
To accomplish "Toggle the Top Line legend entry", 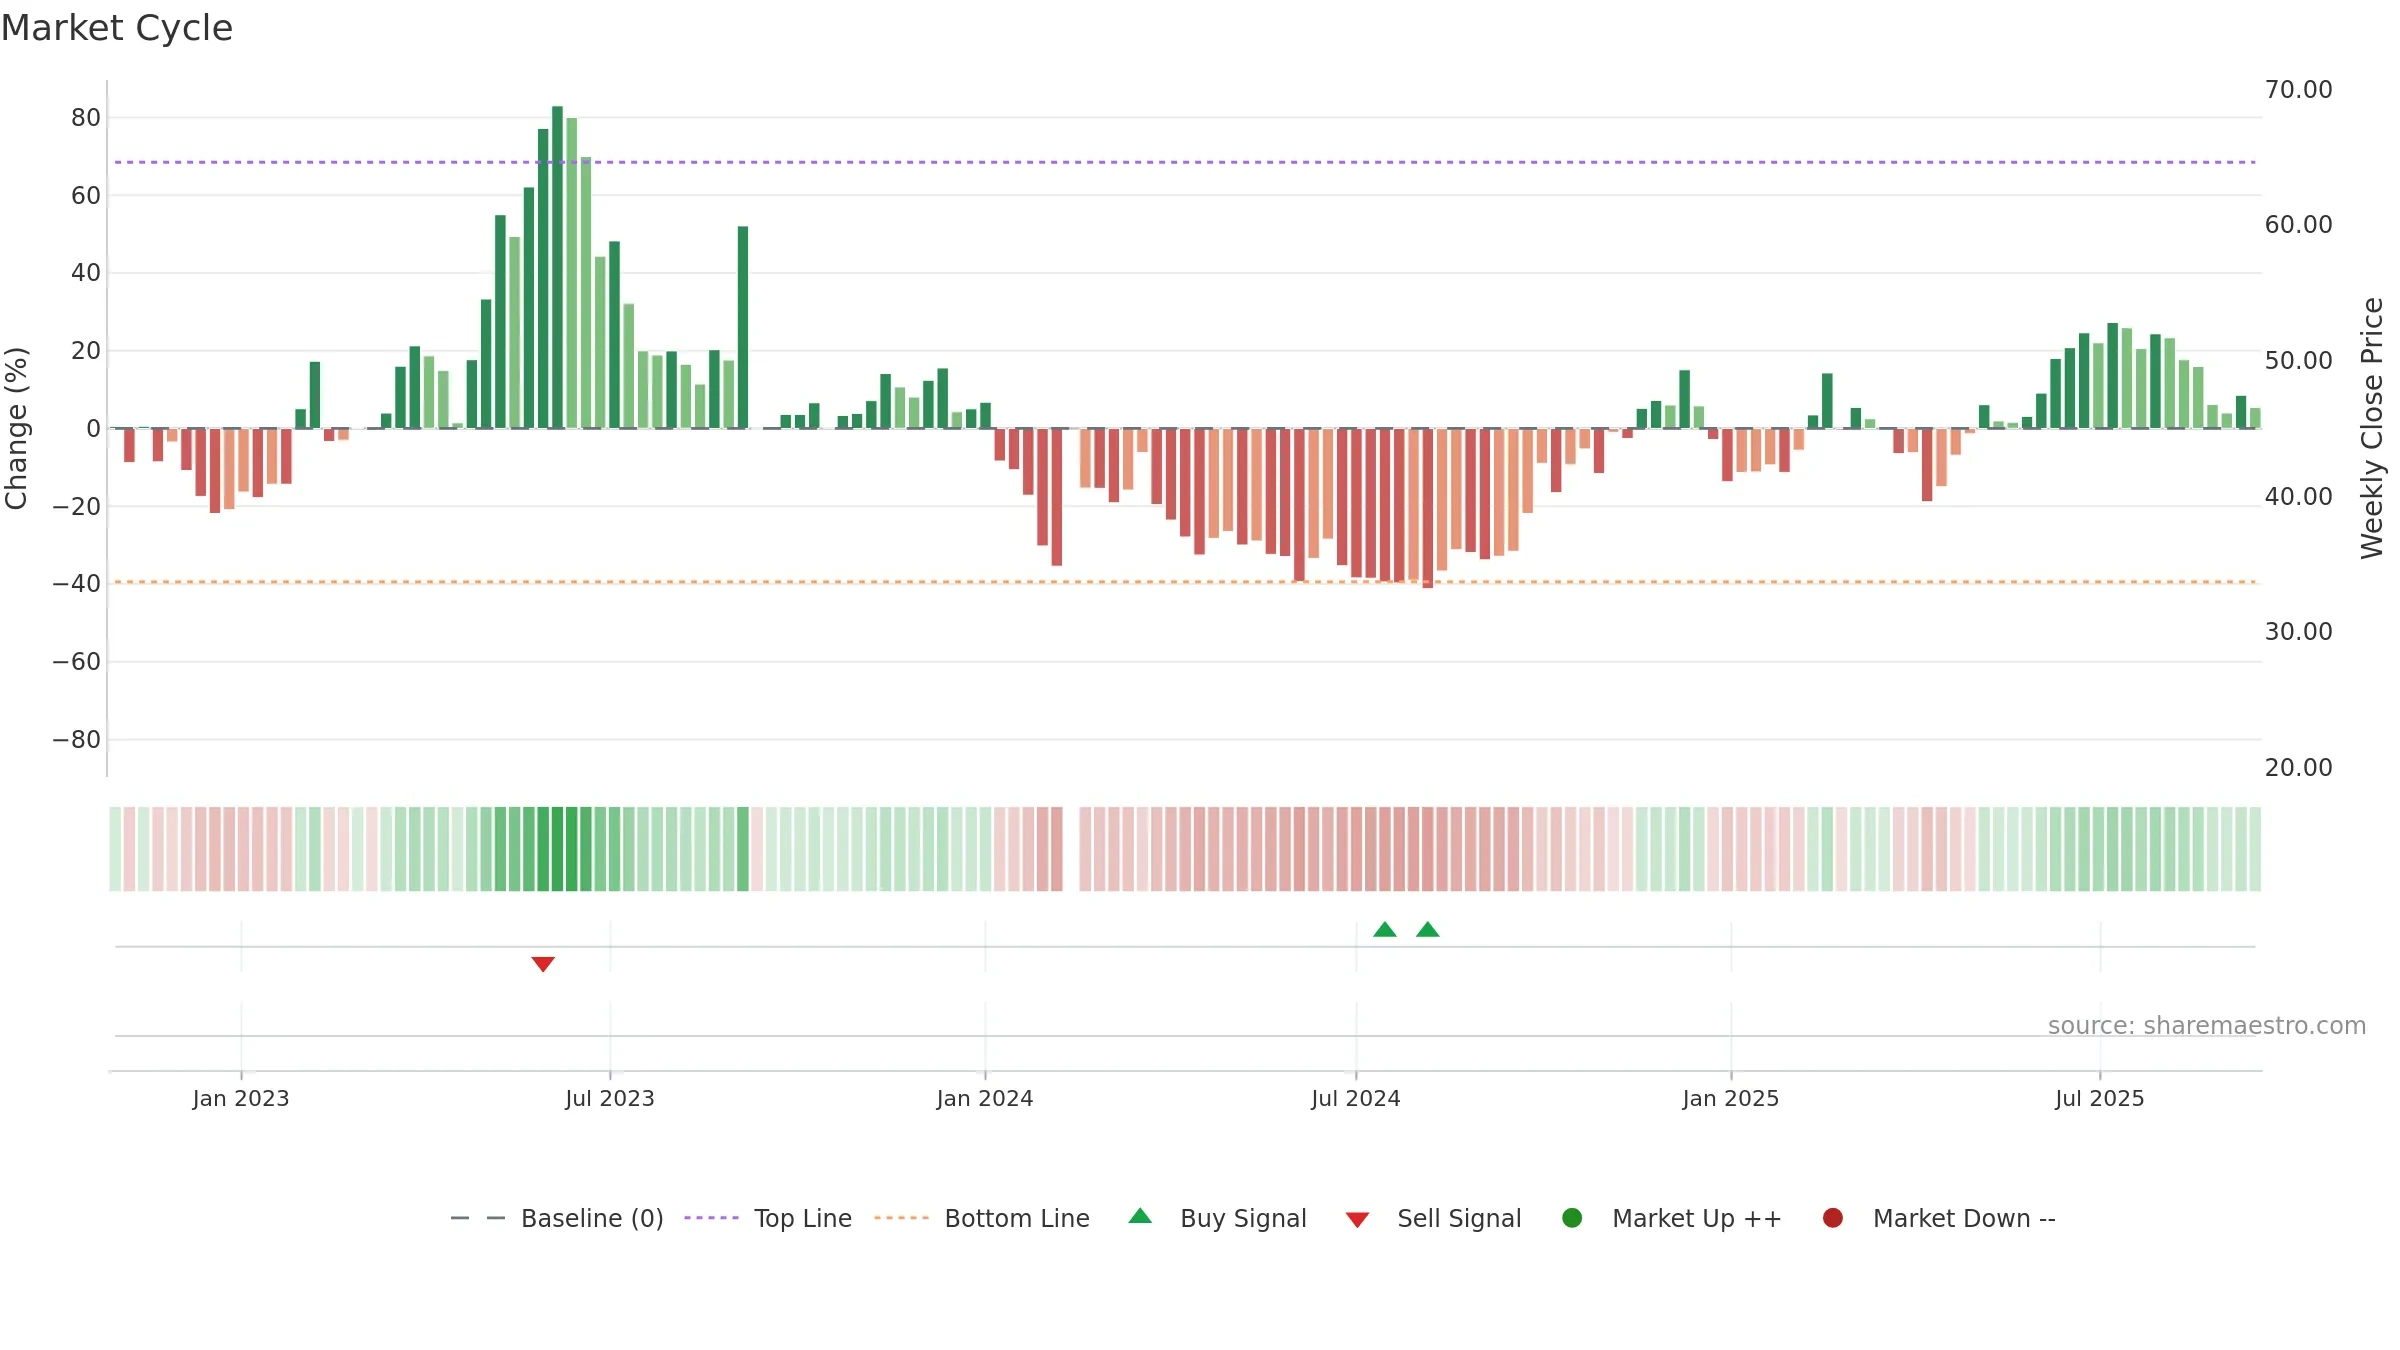I will (768, 1218).
